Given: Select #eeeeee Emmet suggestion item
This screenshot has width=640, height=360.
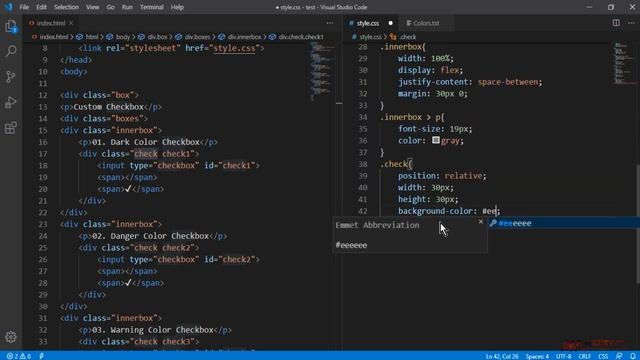Looking at the screenshot, I should click(x=563, y=223).
